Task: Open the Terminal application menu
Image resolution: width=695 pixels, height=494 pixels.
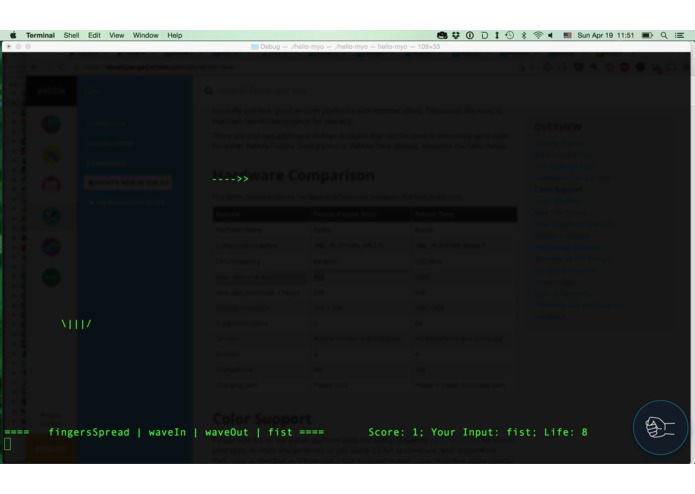Action: tap(40, 35)
